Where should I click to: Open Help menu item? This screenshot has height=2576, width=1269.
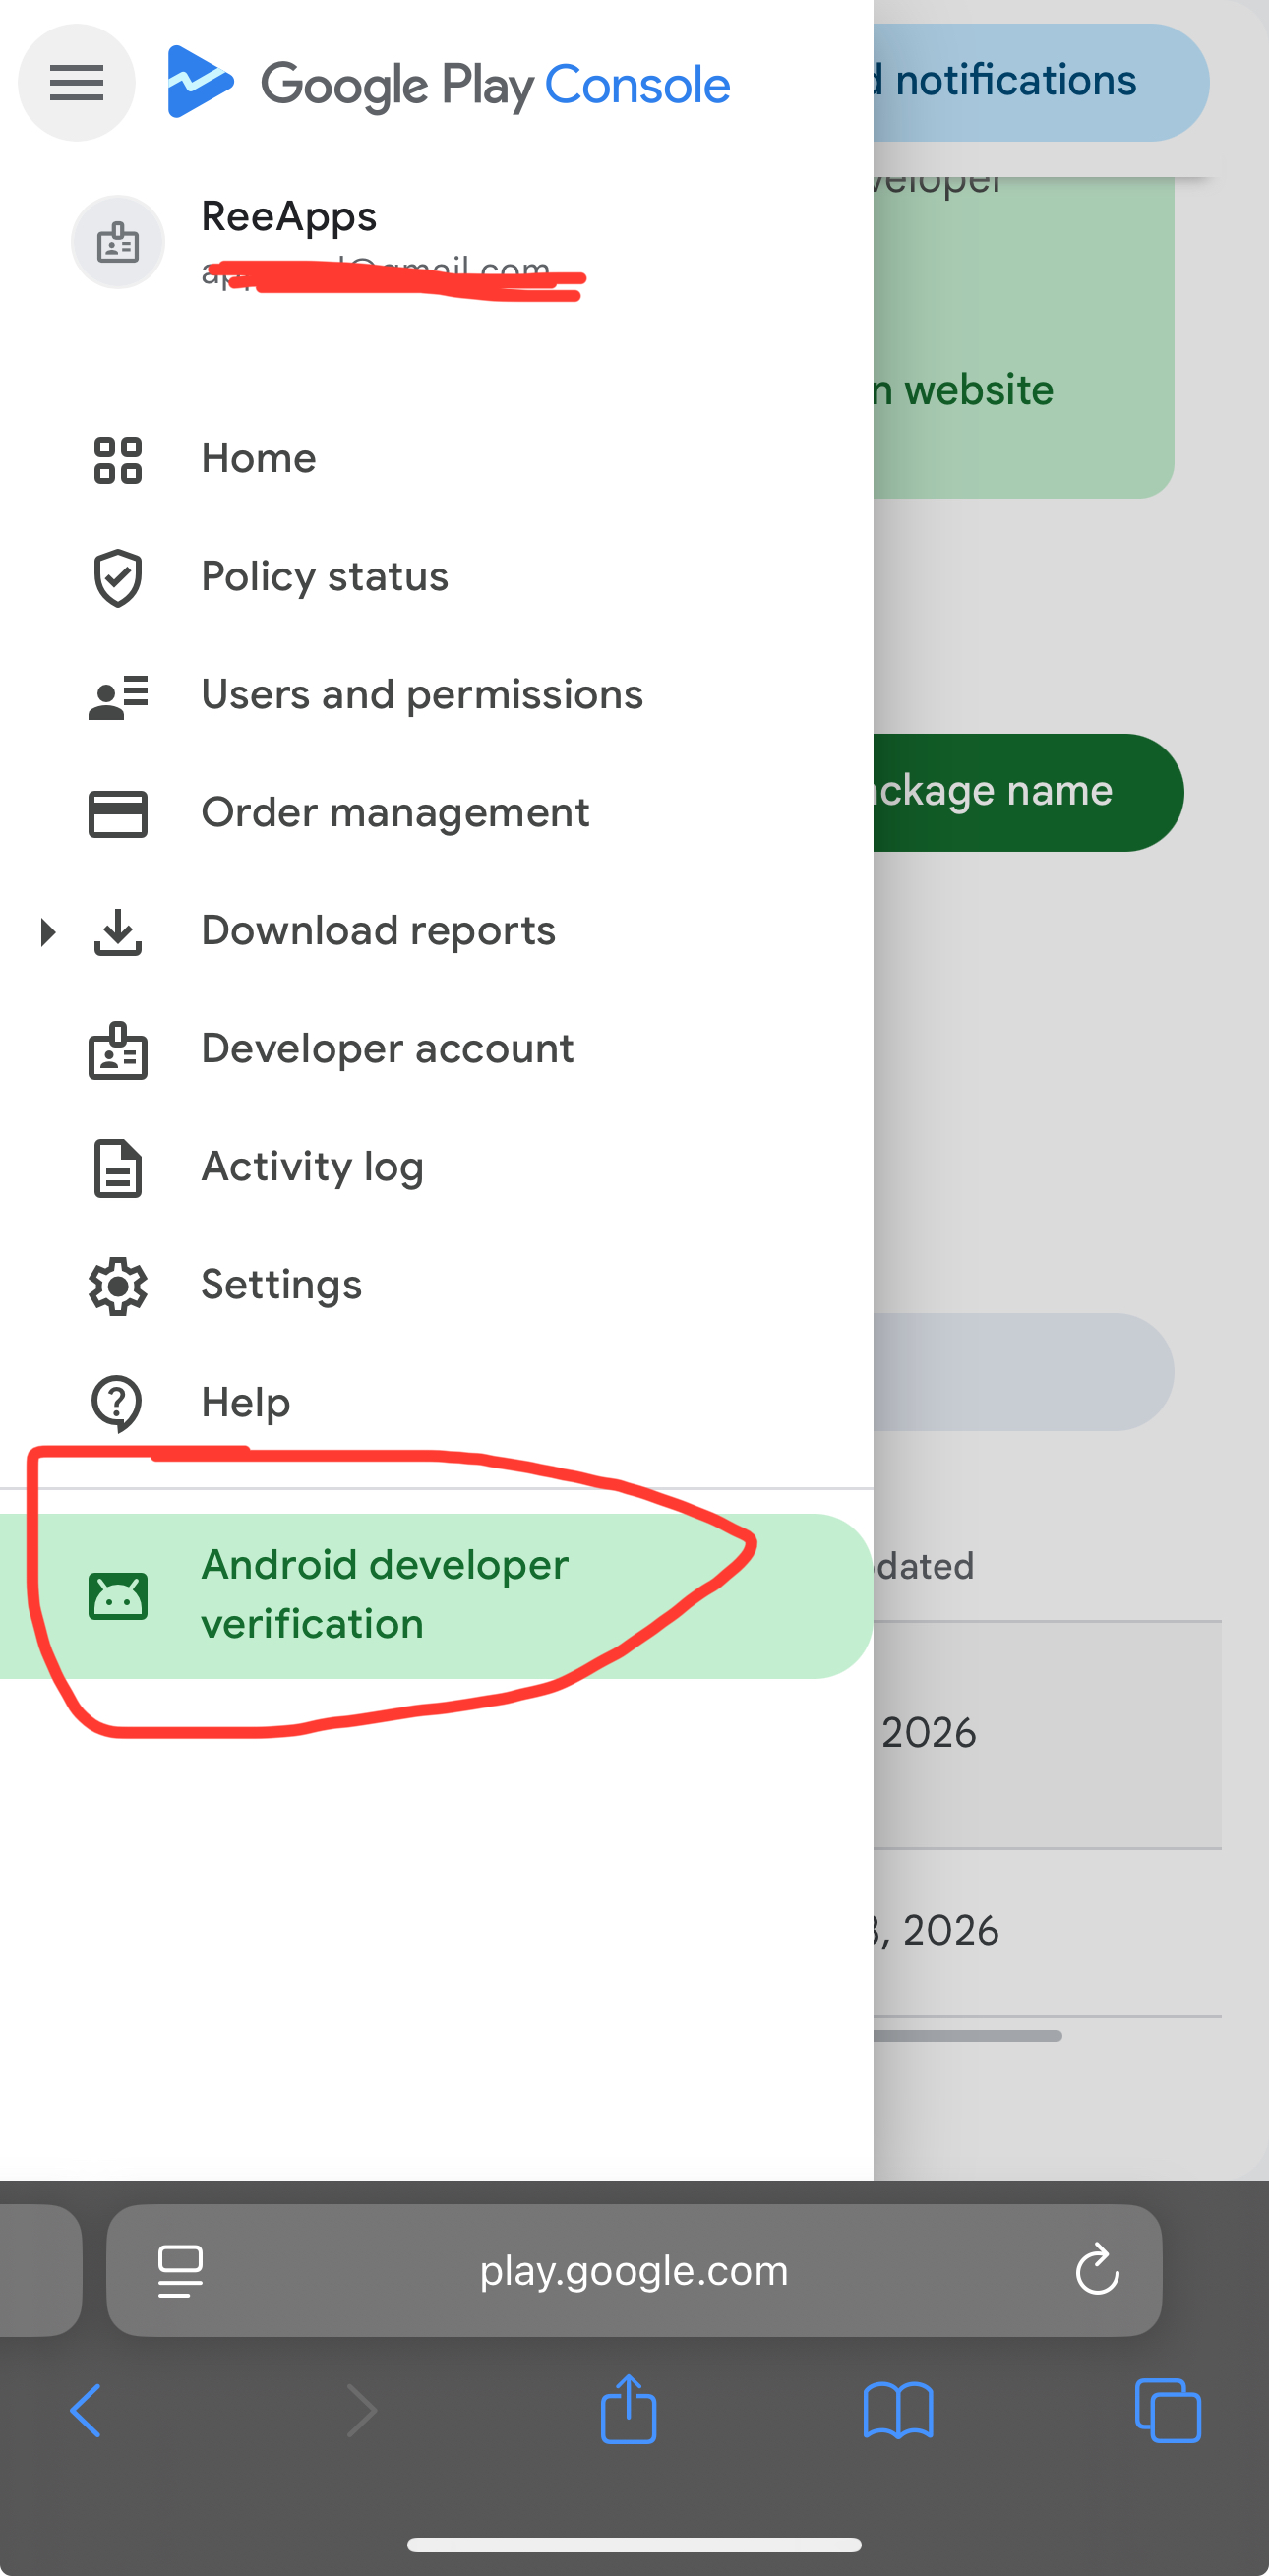click(x=437, y=1403)
